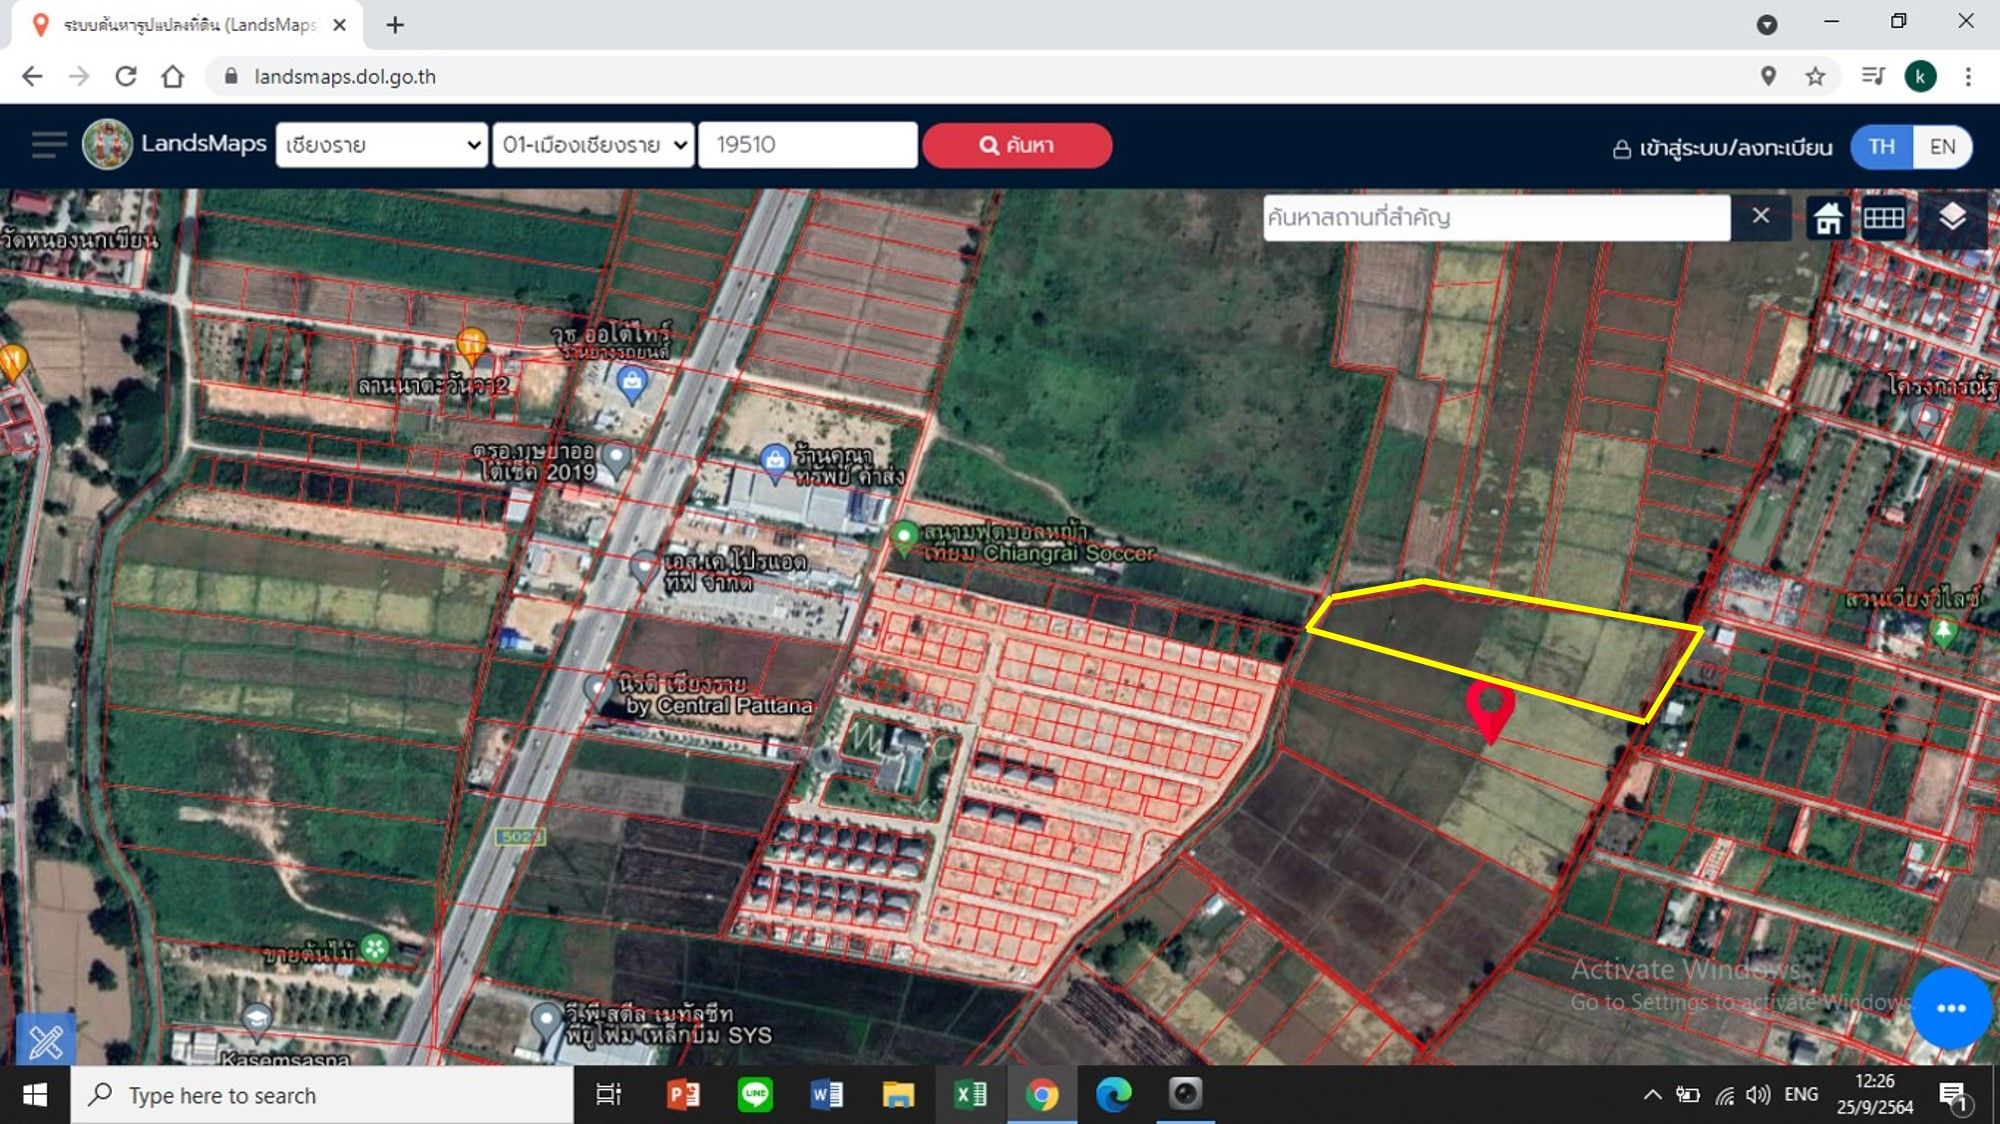Viewport: 2000px width, 1124px height.
Task: Bookmark this page with the star icon
Action: click(x=1815, y=76)
